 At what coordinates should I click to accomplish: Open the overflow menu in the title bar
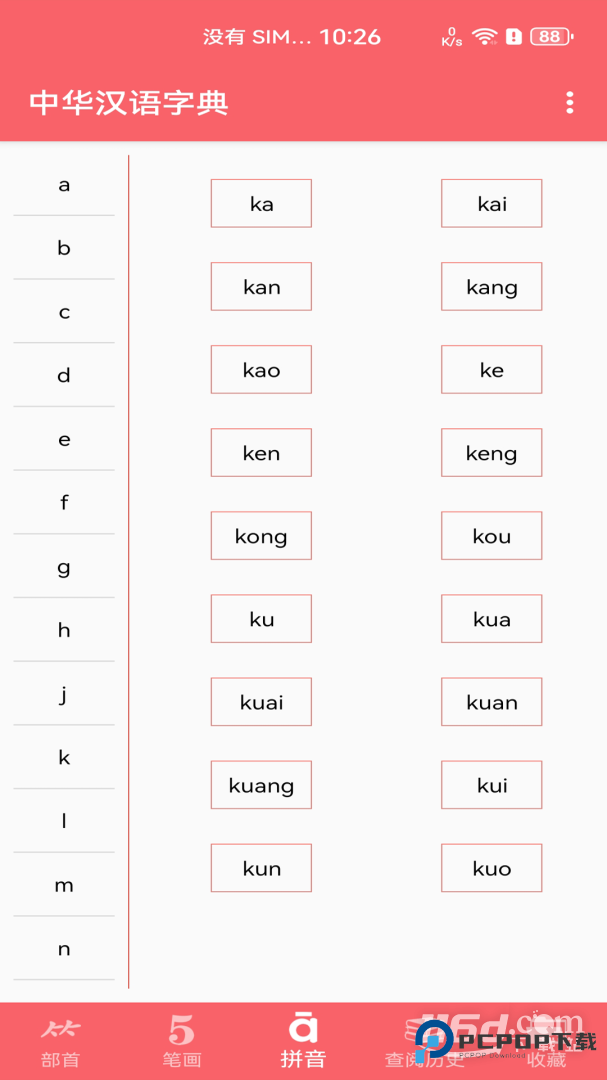(x=569, y=102)
